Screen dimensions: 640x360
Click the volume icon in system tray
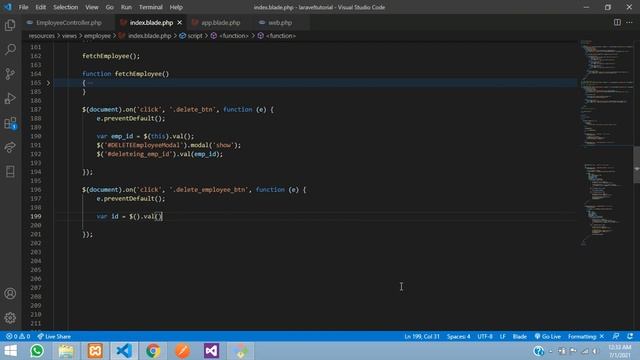coord(595,351)
